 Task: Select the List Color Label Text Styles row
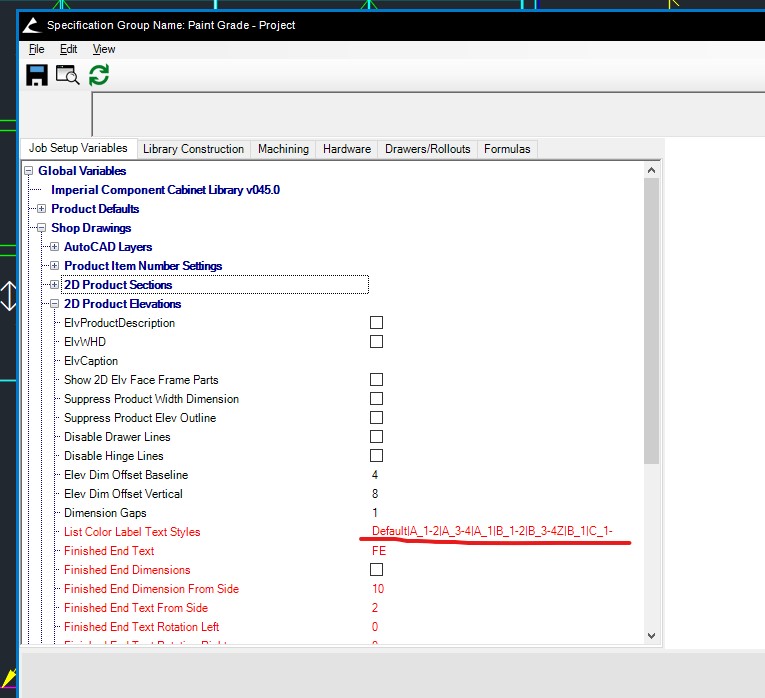[x=132, y=532]
